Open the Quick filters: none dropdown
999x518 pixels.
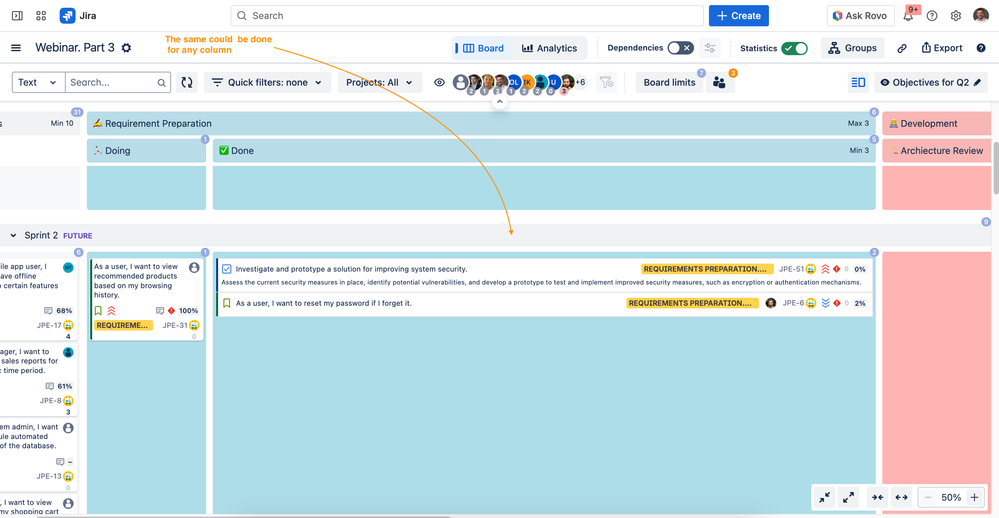coord(268,82)
